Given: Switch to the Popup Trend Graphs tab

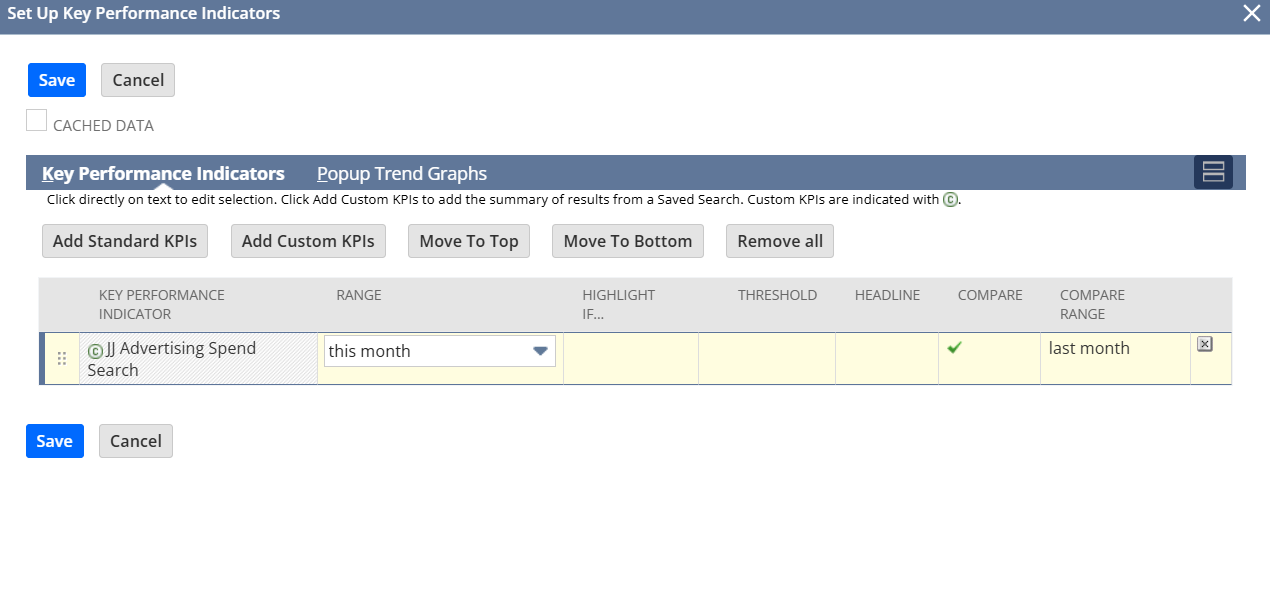Looking at the screenshot, I should (x=401, y=173).
